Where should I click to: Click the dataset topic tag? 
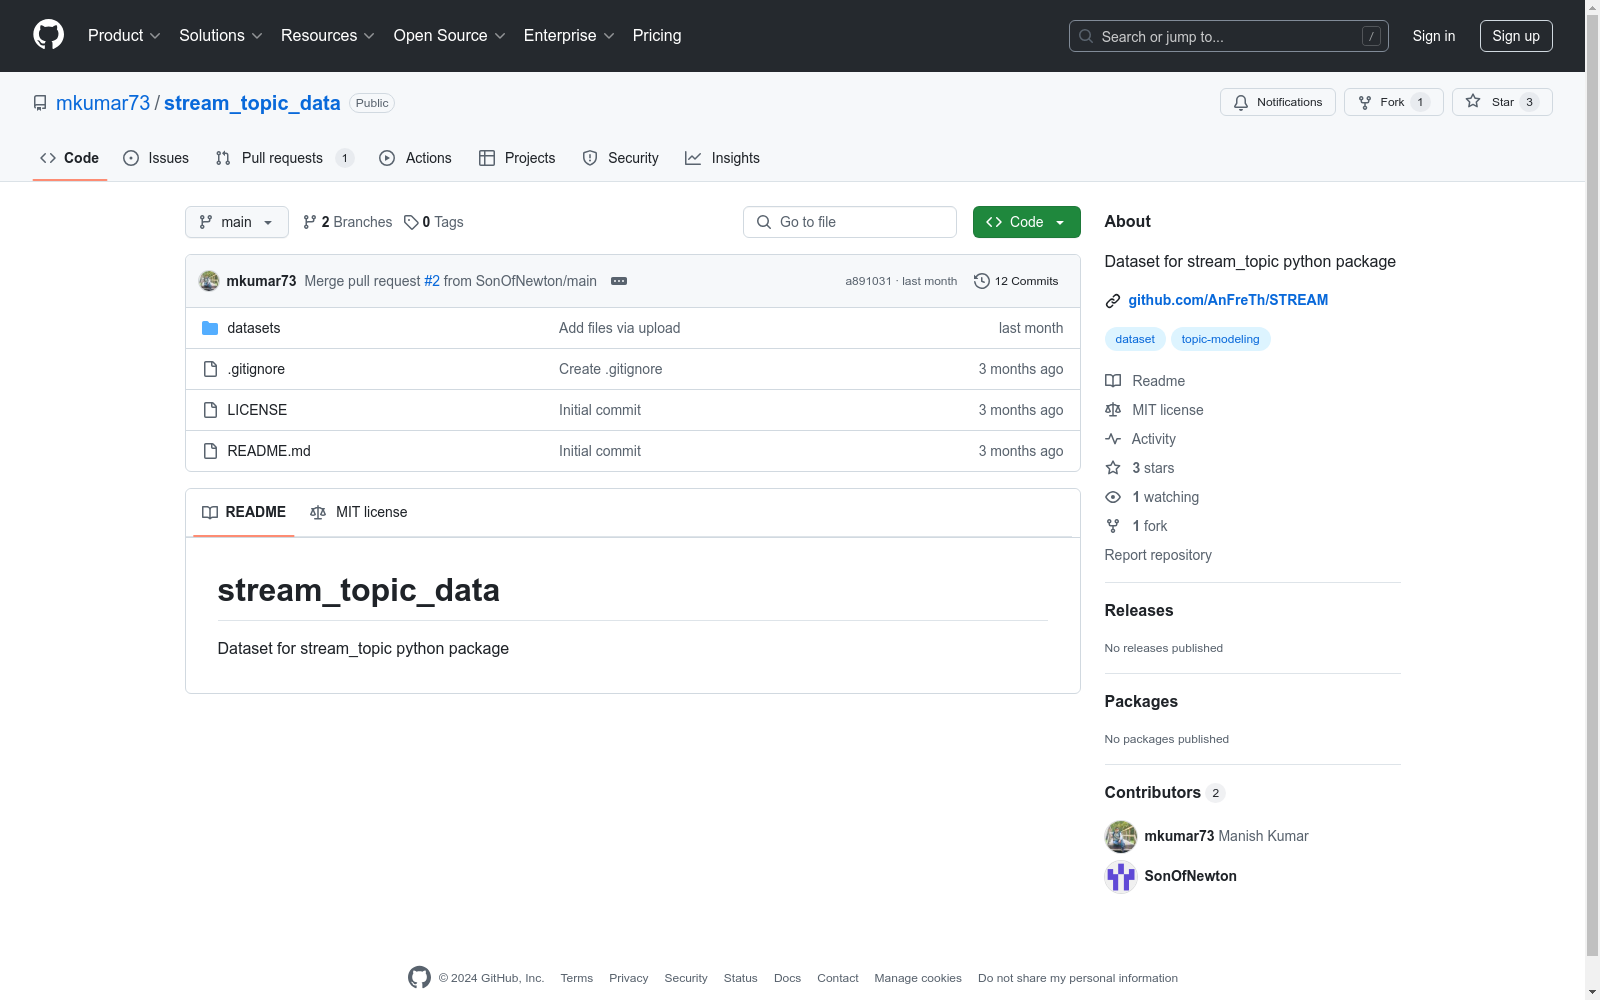[x=1135, y=339]
